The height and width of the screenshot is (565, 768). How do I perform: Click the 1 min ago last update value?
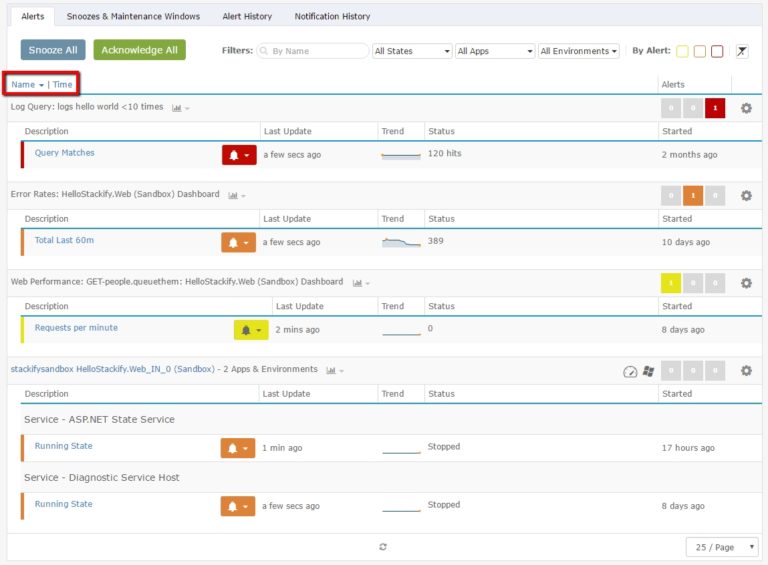282,447
